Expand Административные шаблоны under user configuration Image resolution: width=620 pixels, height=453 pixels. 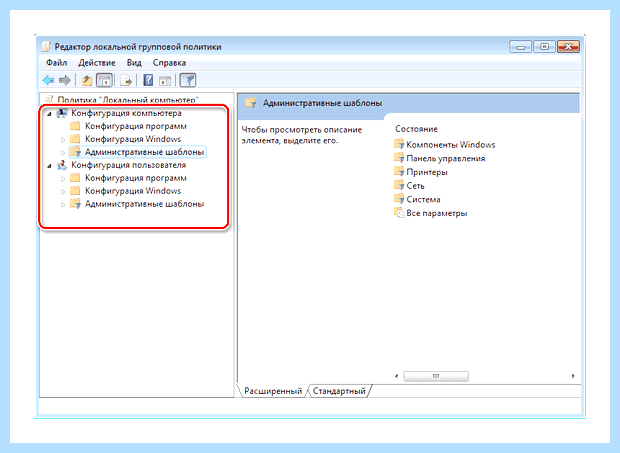pos(63,204)
